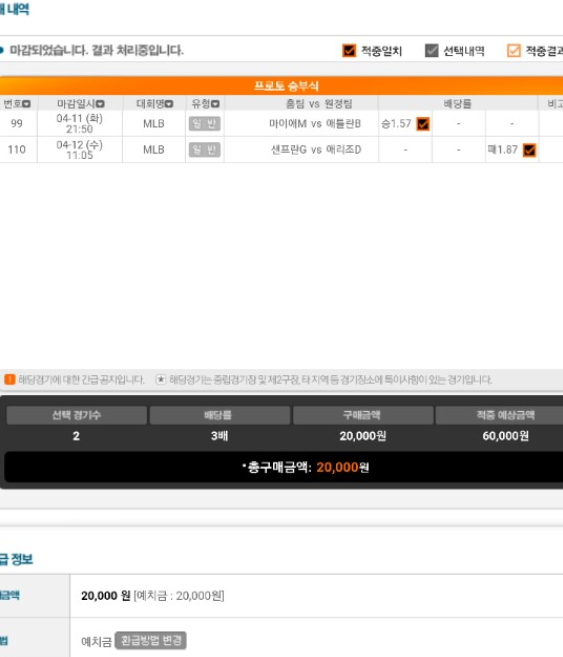563x657 pixels.
Task: Click the 패1.87 odds value
Action: tap(503, 150)
